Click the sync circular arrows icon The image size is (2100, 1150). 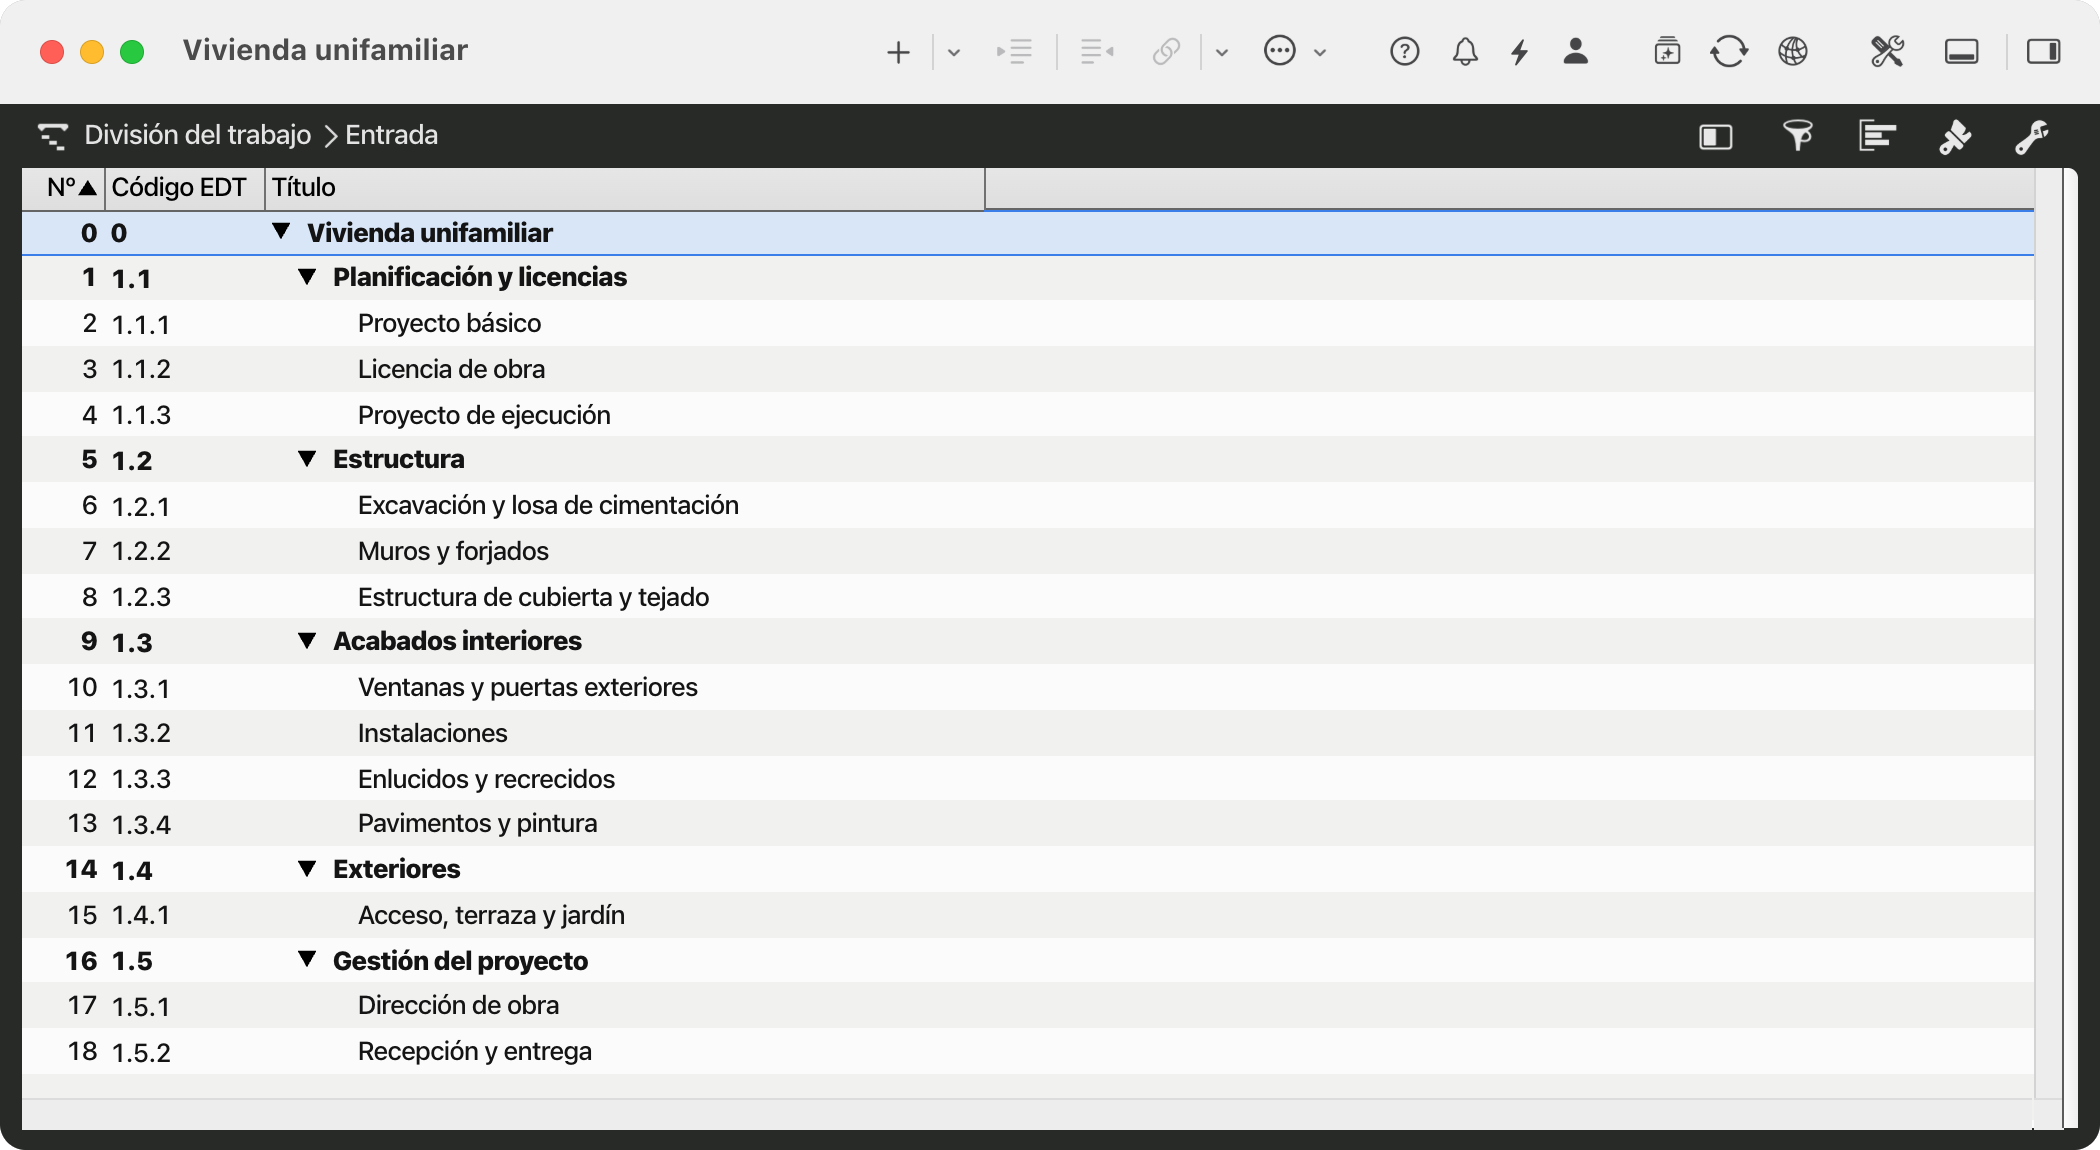coord(1729,51)
